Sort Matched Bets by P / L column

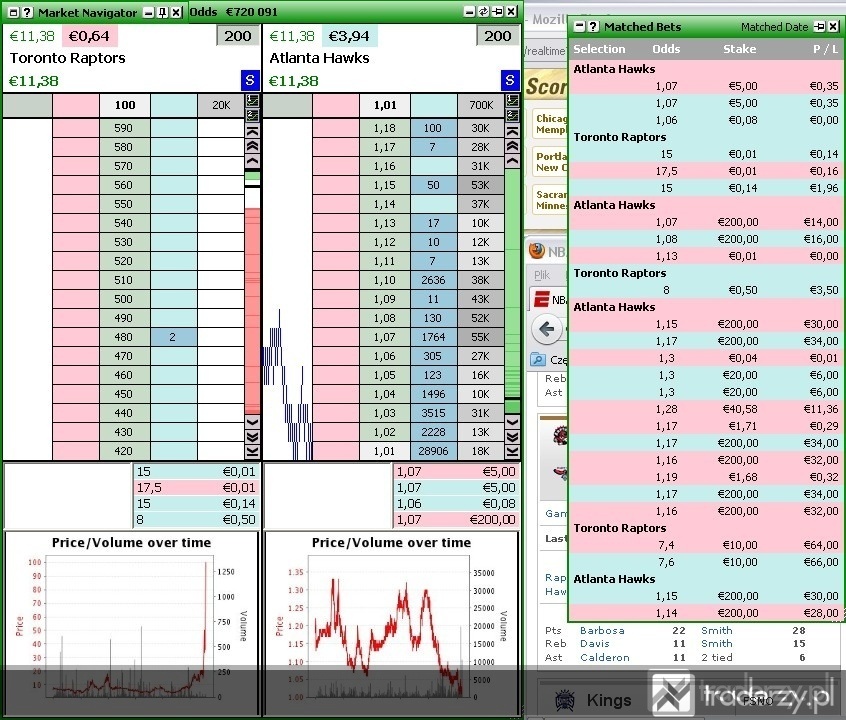tap(825, 49)
